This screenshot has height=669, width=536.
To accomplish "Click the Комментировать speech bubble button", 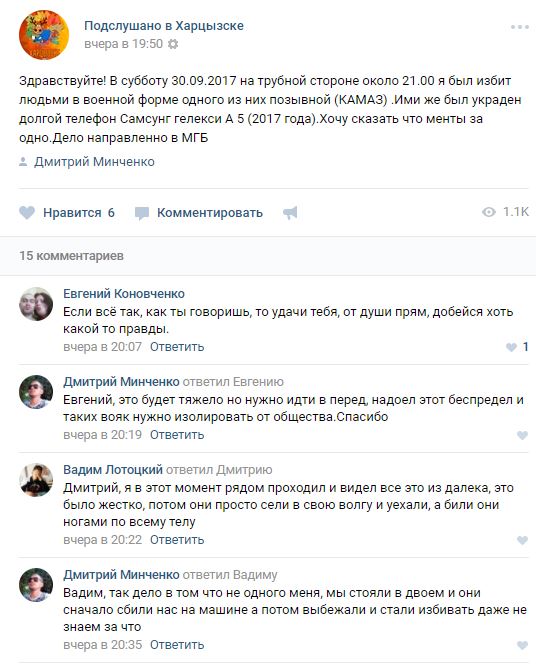I will click(x=199, y=212).
